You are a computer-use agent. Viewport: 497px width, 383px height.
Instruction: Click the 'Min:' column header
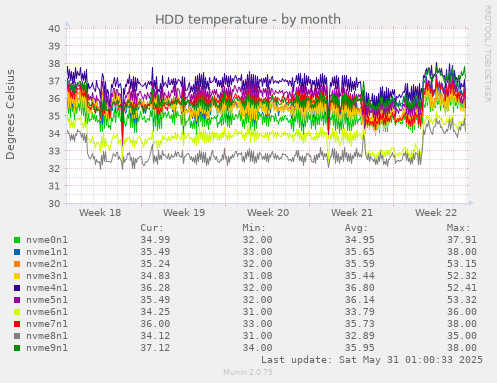[254, 228]
